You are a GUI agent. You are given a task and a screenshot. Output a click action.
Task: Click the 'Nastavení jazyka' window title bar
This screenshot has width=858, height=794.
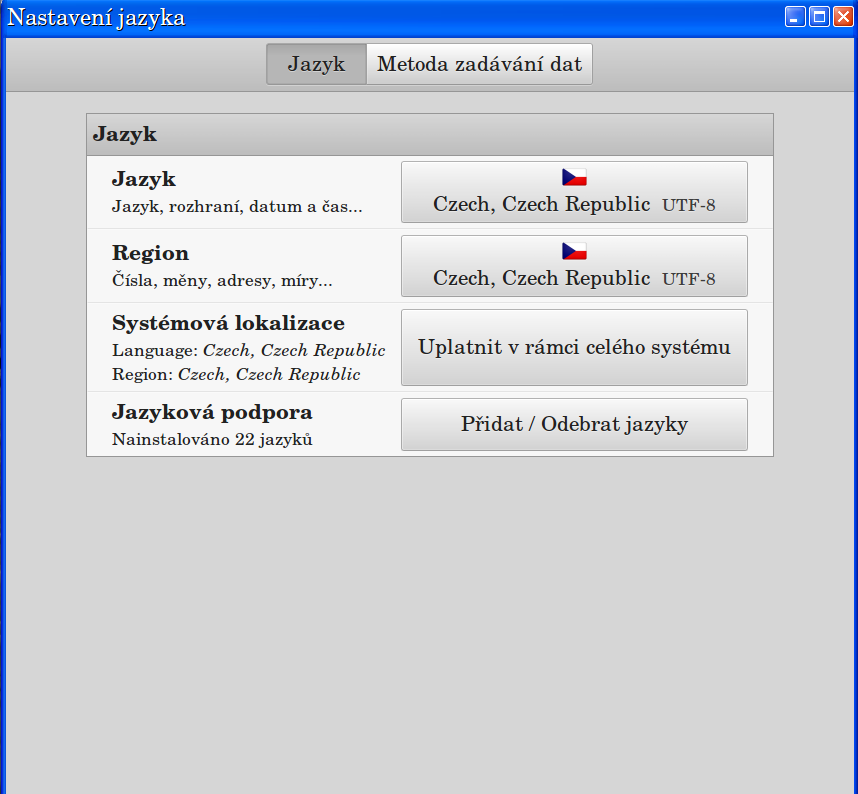point(400,17)
